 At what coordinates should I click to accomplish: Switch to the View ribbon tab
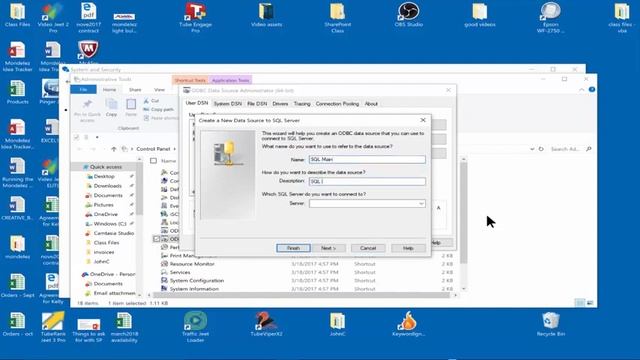[159, 90]
